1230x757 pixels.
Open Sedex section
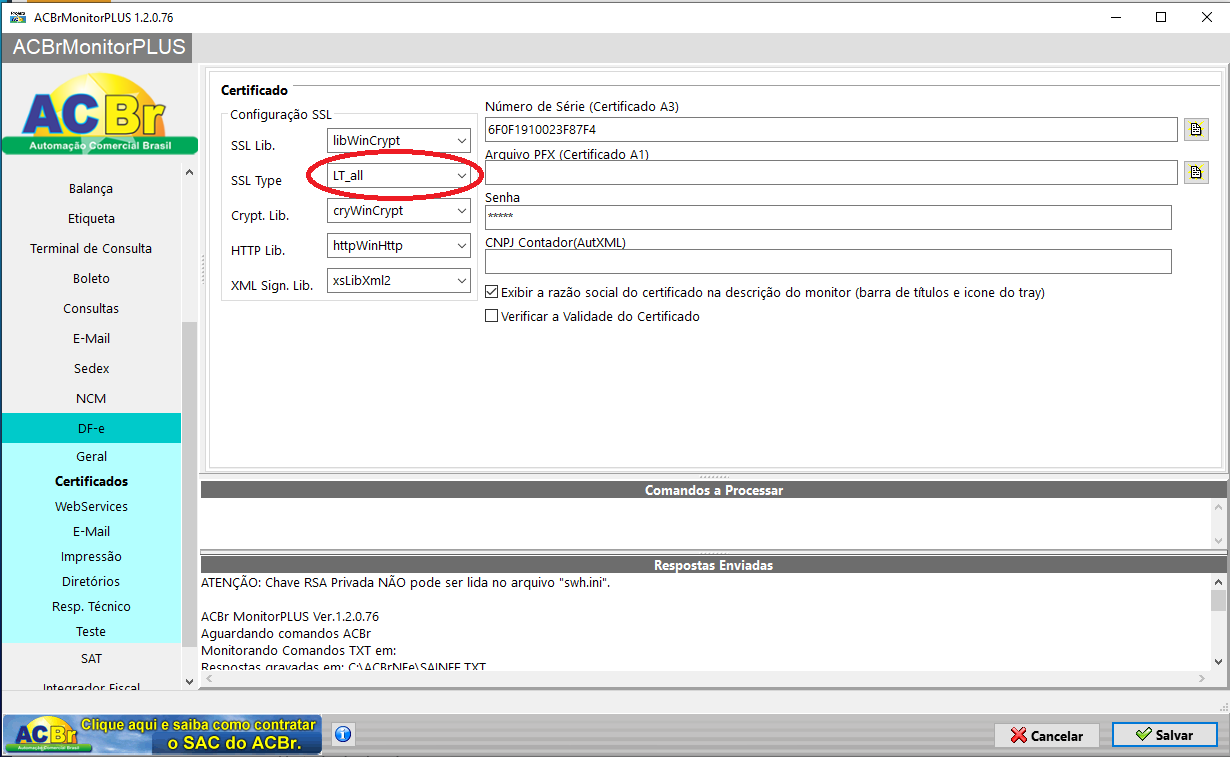pos(91,368)
